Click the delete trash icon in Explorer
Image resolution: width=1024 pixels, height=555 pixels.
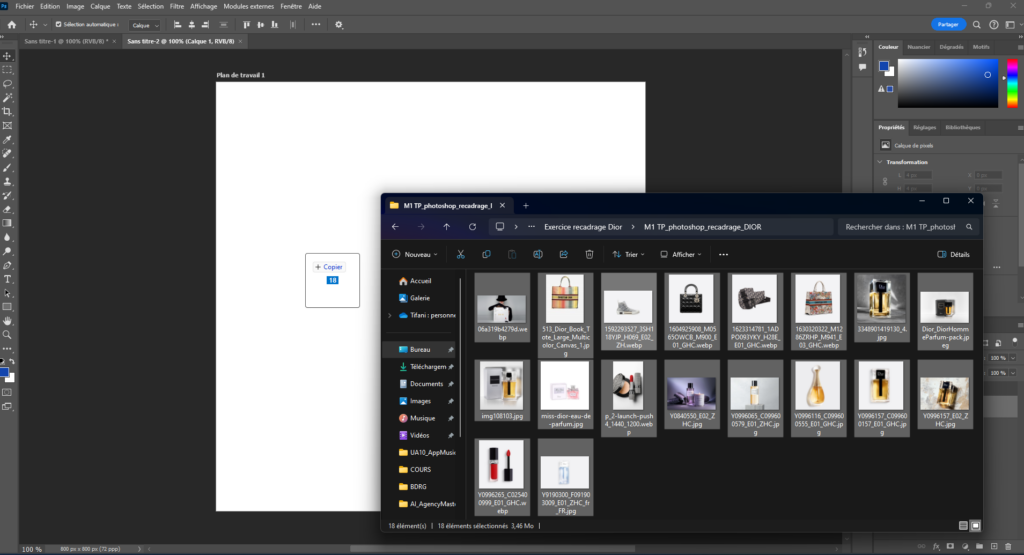[x=590, y=254]
